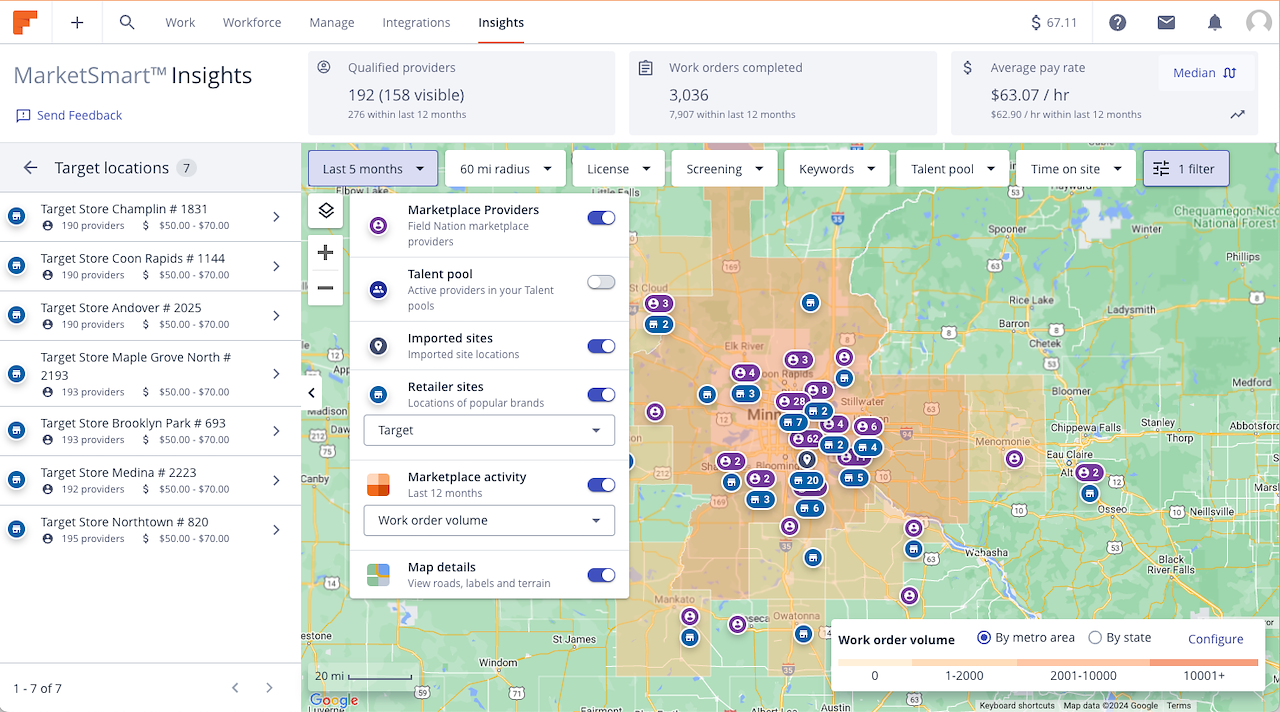Switch to the Workforce menu

(252, 22)
